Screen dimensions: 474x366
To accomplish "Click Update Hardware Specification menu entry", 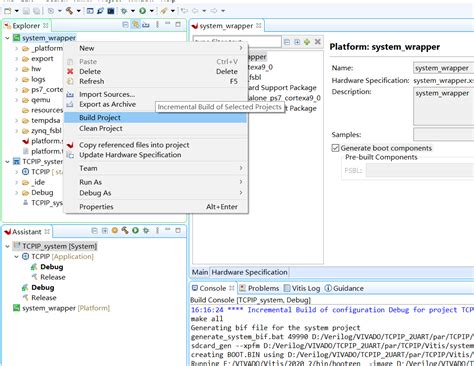I will point(130,155).
